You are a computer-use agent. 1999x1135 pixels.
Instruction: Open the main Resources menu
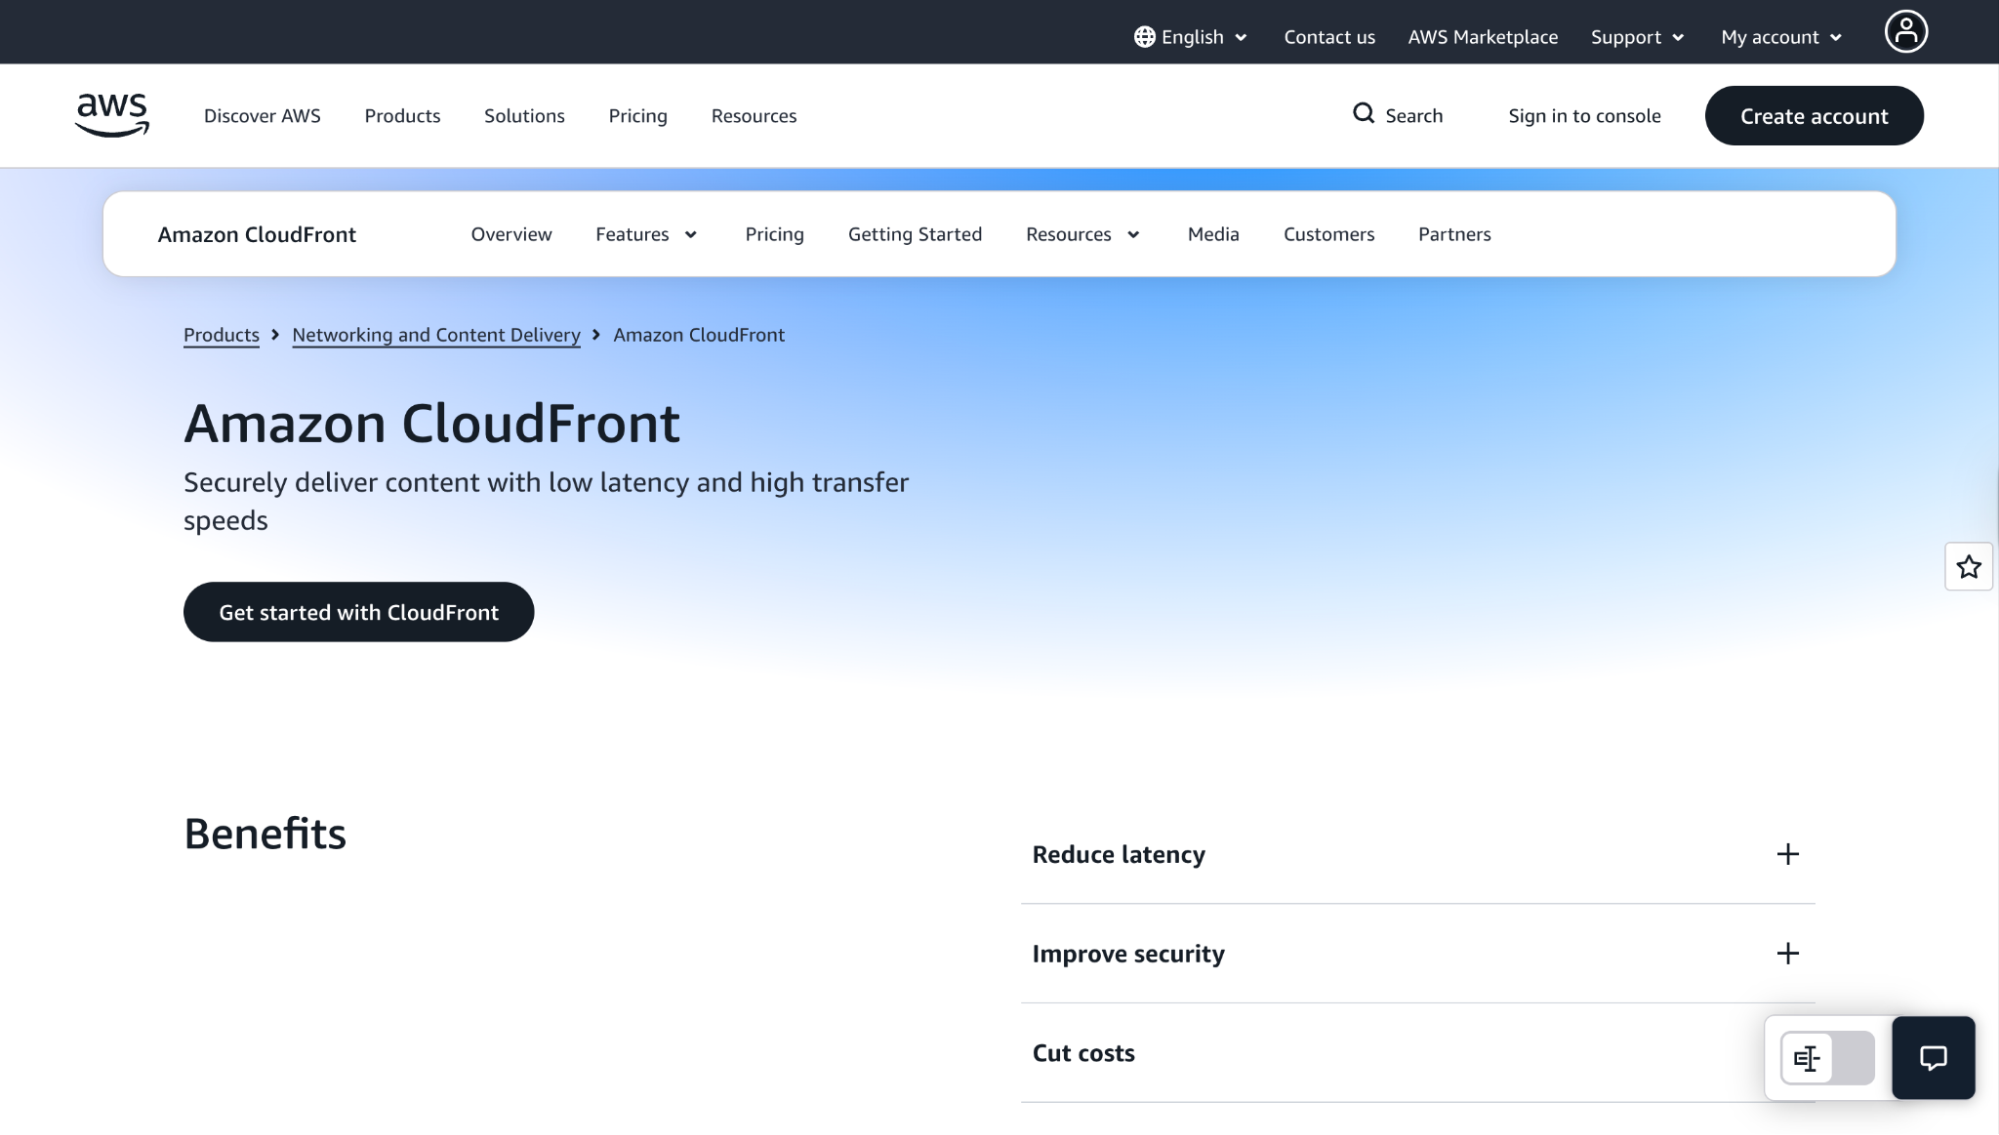point(753,116)
